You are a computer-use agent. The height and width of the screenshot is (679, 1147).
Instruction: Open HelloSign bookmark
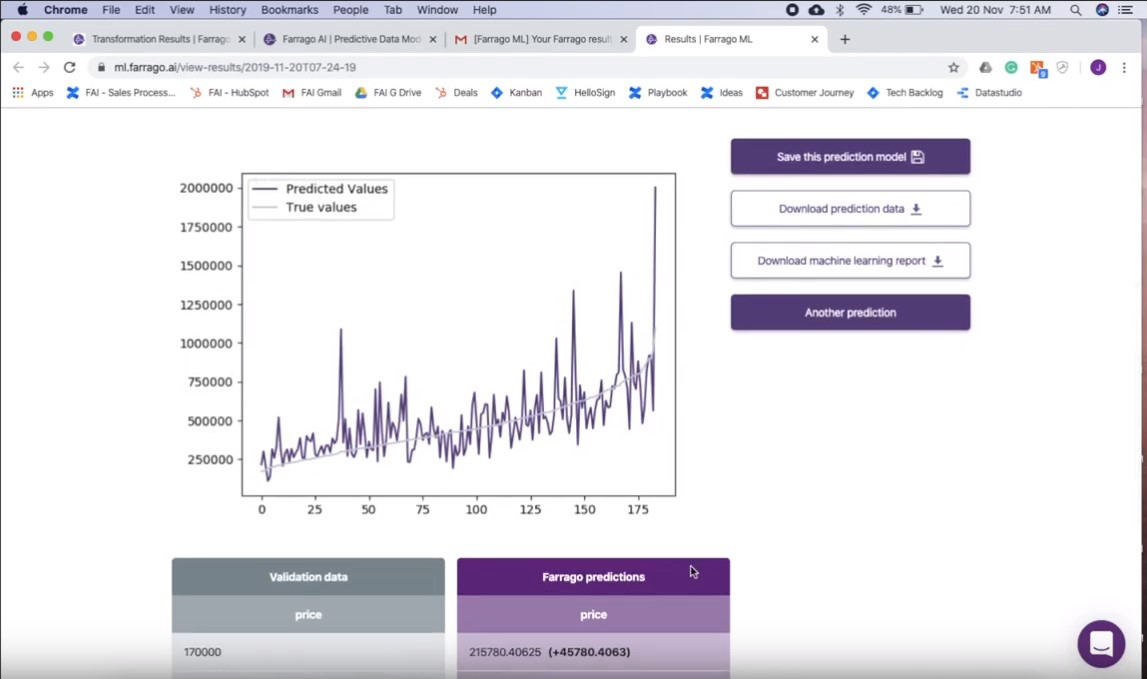[x=585, y=93]
